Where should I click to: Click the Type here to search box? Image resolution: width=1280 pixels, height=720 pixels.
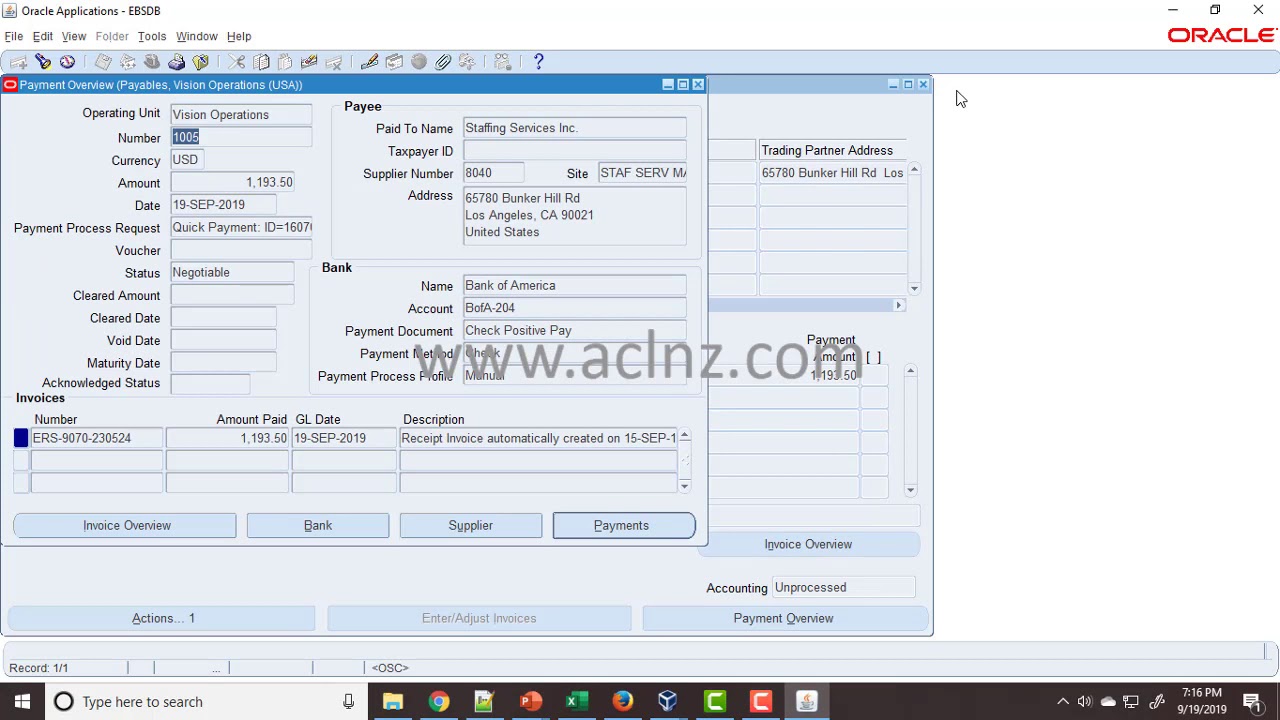pyautogui.click(x=205, y=702)
